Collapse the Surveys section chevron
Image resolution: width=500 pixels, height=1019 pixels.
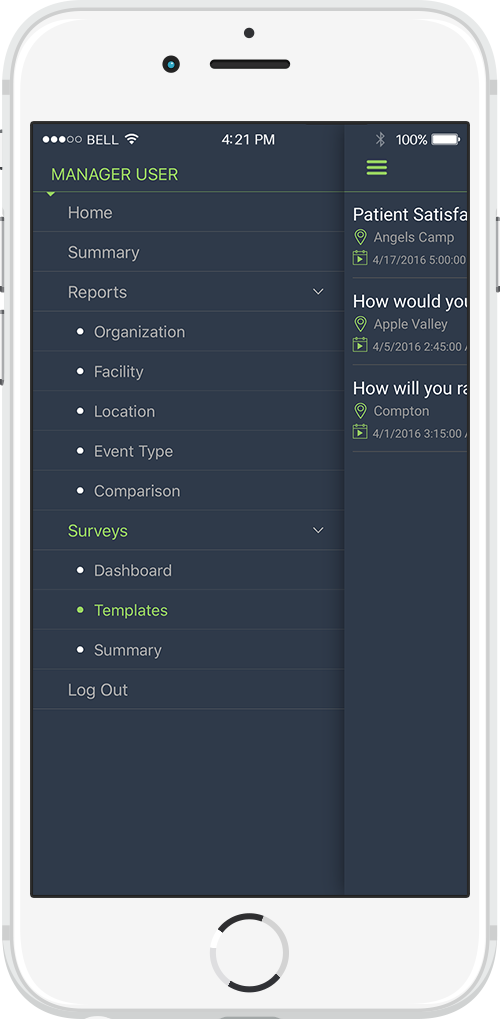click(318, 530)
